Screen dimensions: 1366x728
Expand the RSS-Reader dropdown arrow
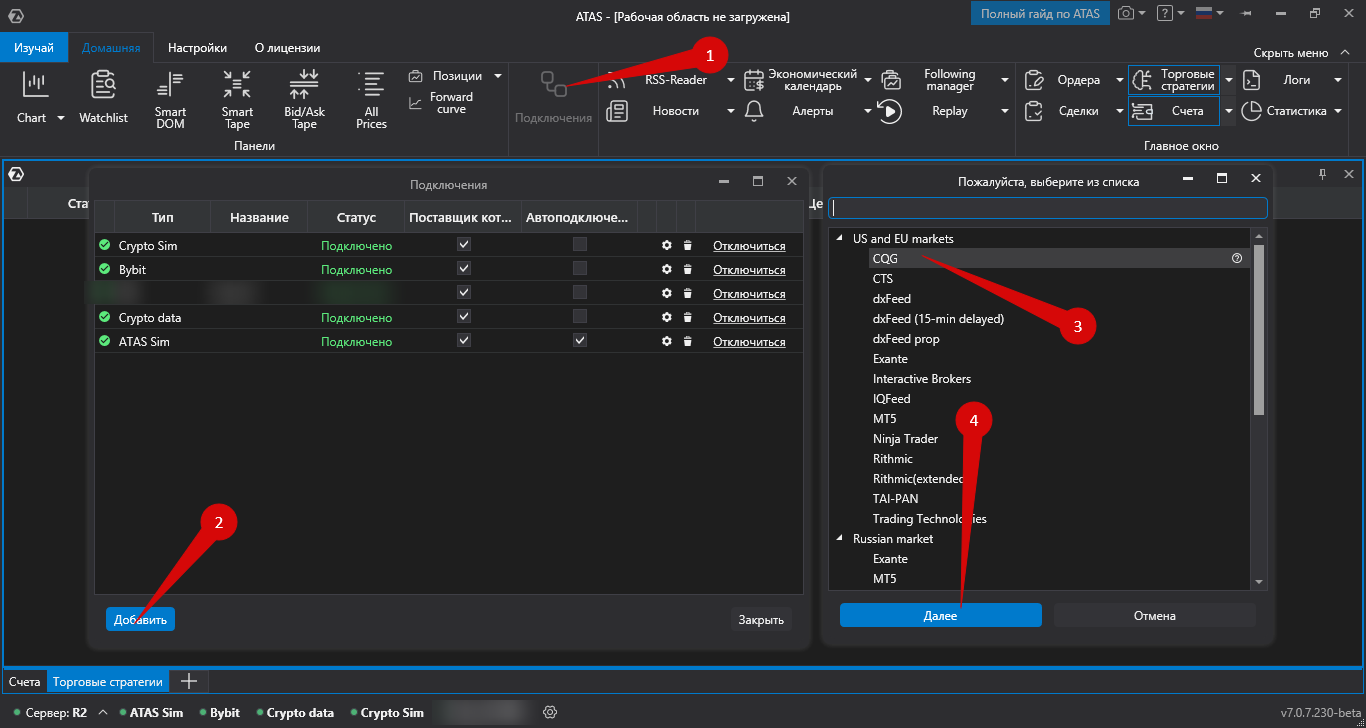click(731, 80)
